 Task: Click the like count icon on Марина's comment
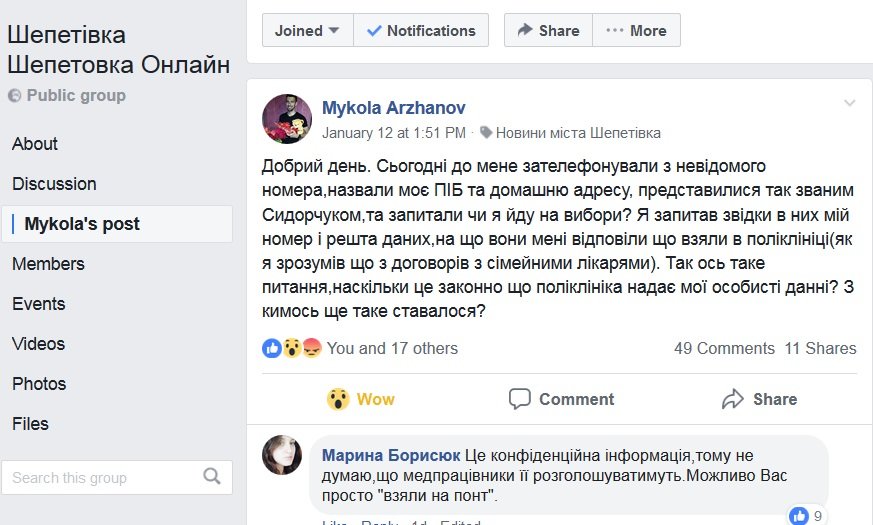coord(799,516)
